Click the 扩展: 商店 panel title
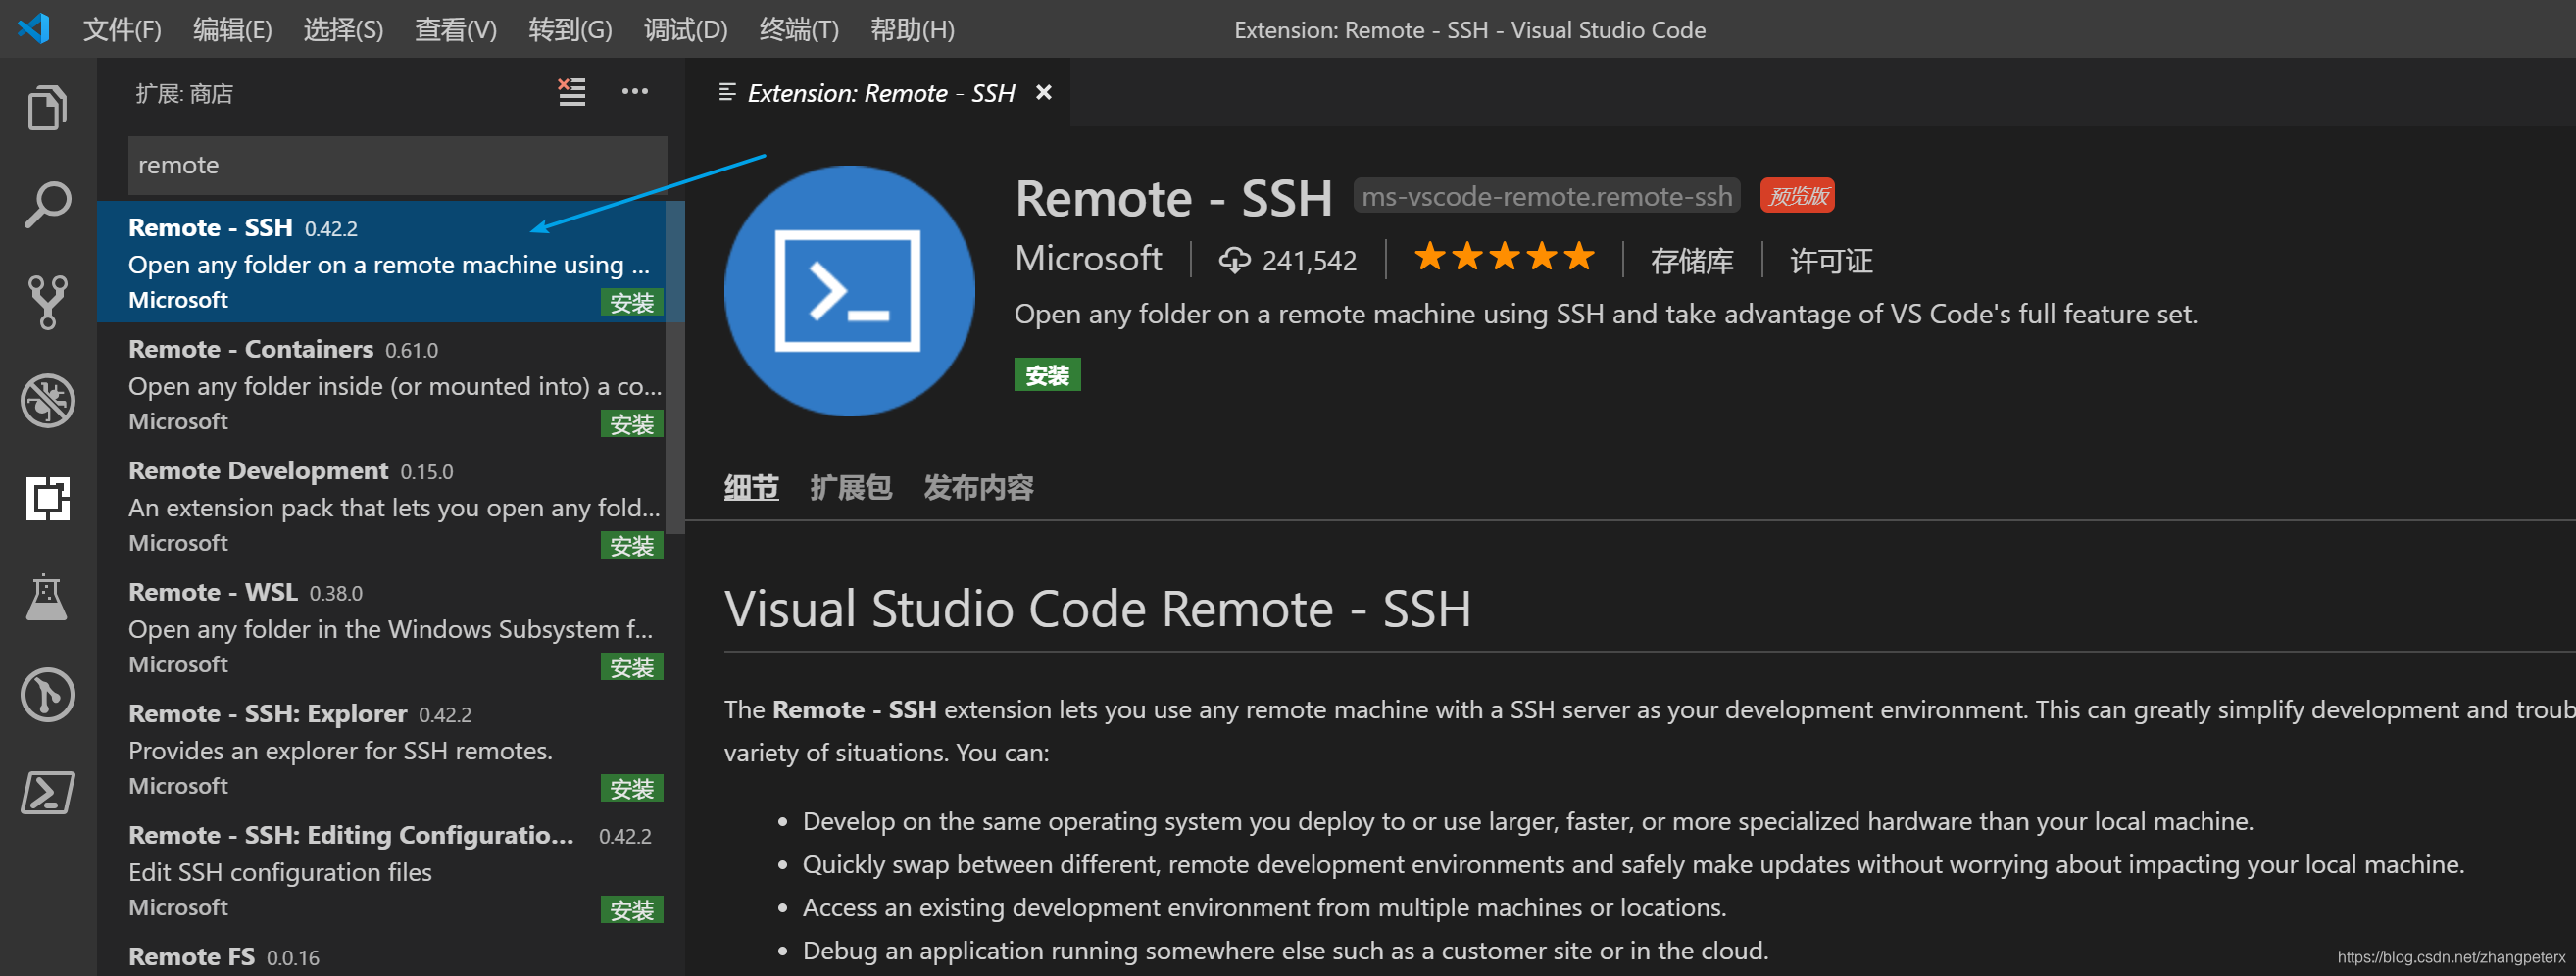This screenshot has height=976, width=2576. [x=184, y=93]
